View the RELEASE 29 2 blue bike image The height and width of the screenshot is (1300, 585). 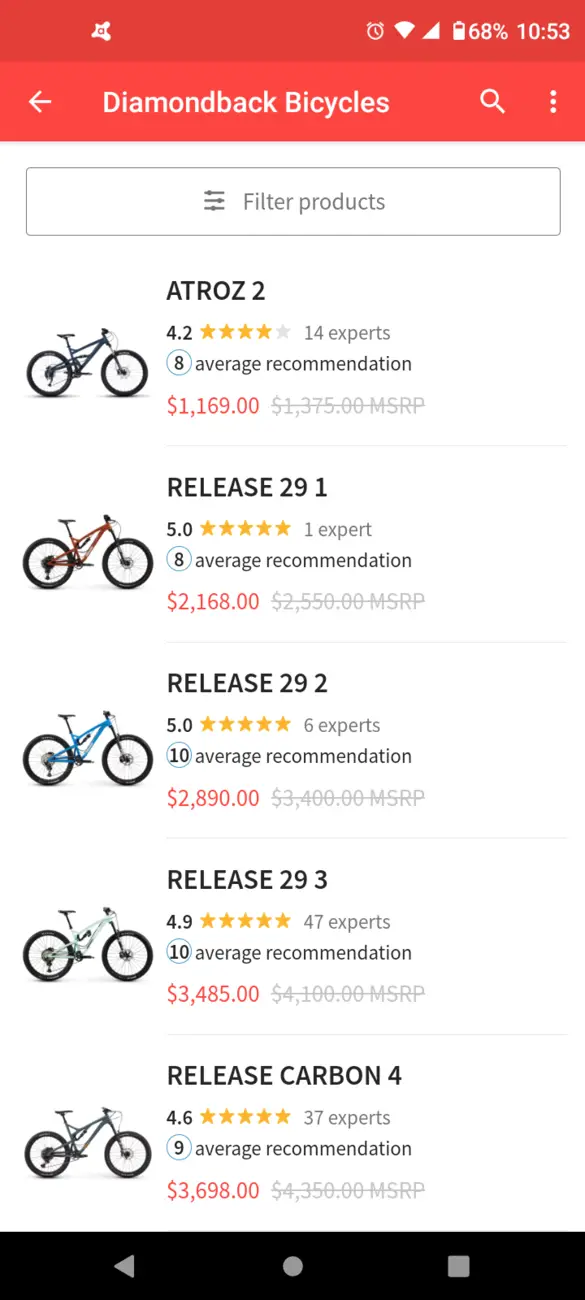click(87, 750)
